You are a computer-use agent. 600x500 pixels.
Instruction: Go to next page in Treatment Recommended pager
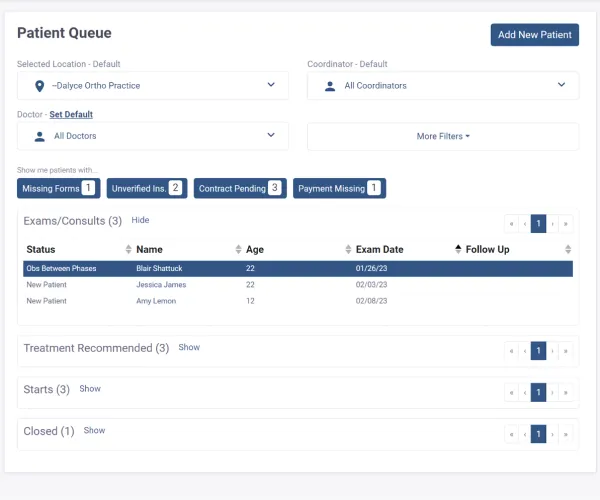(x=552, y=351)
